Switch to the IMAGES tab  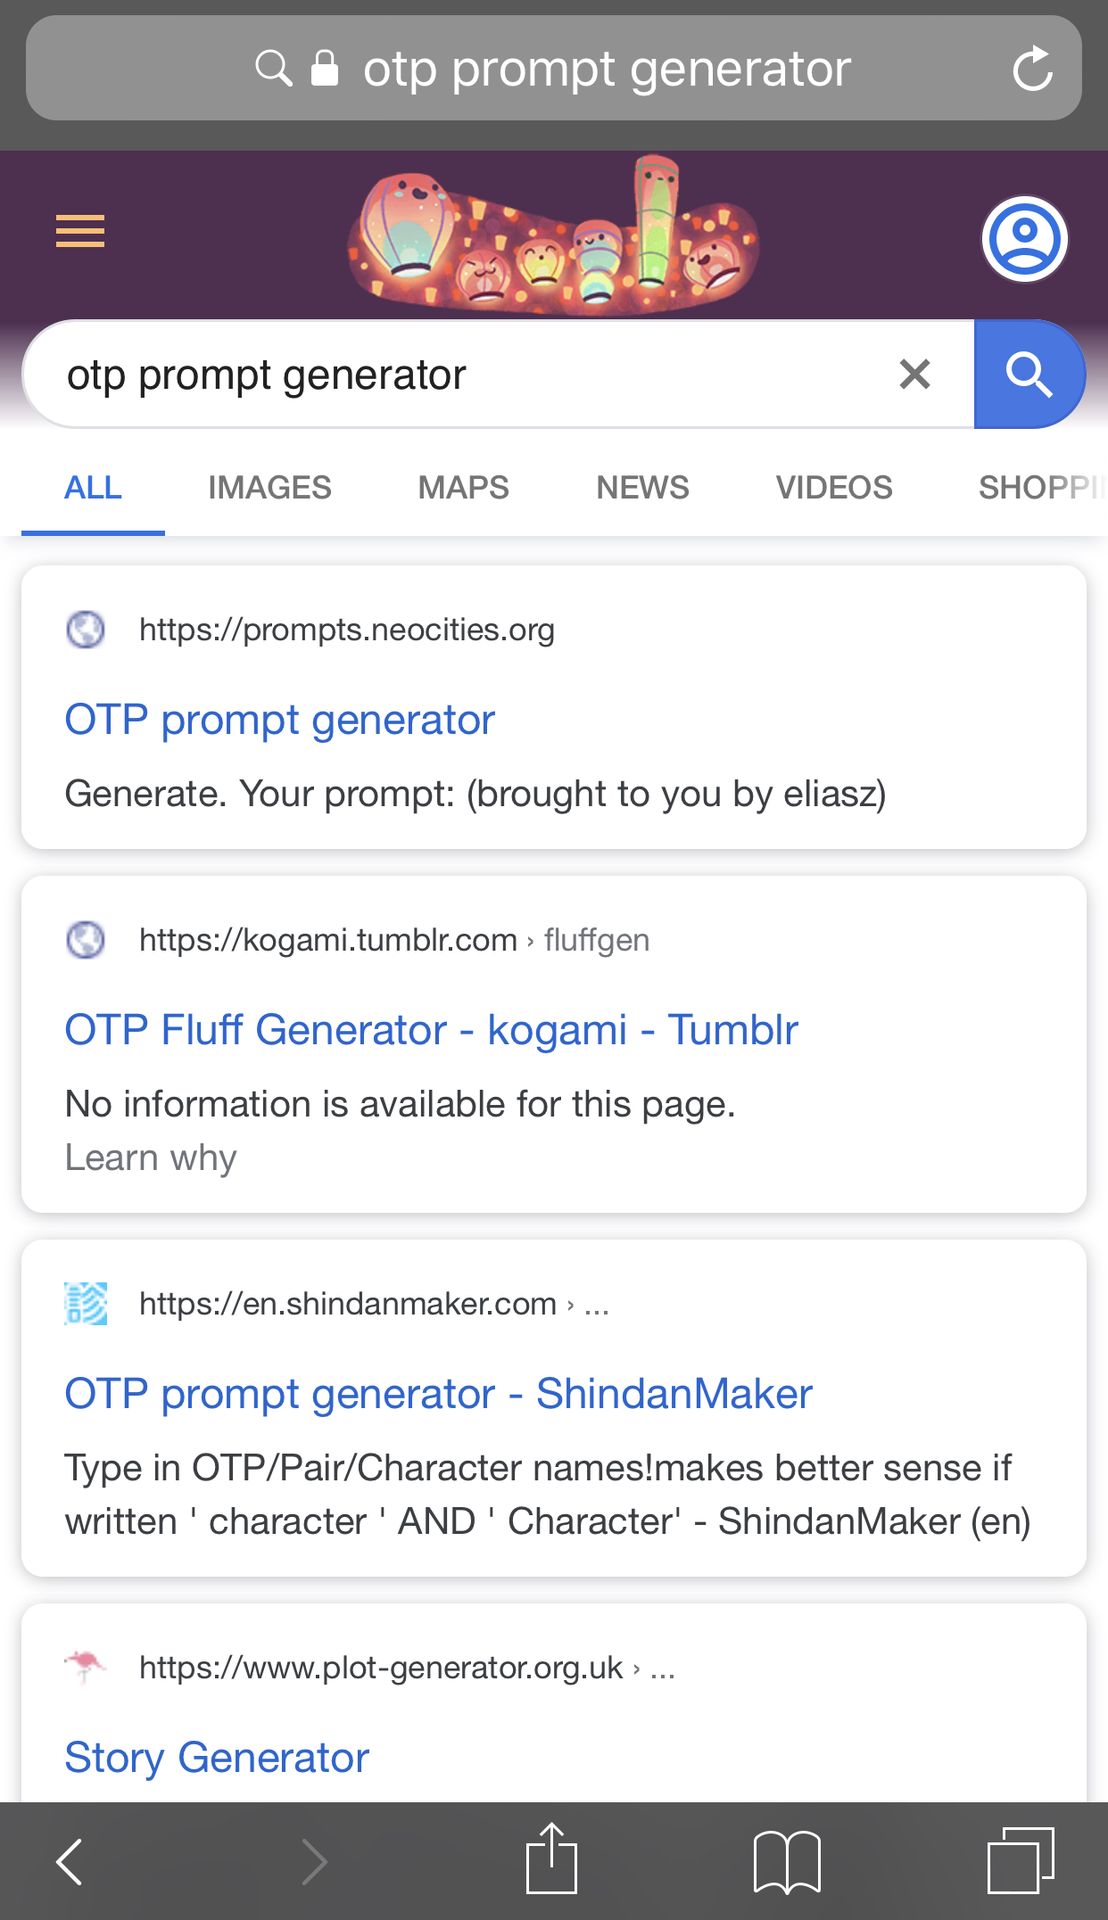click(270, 487)
